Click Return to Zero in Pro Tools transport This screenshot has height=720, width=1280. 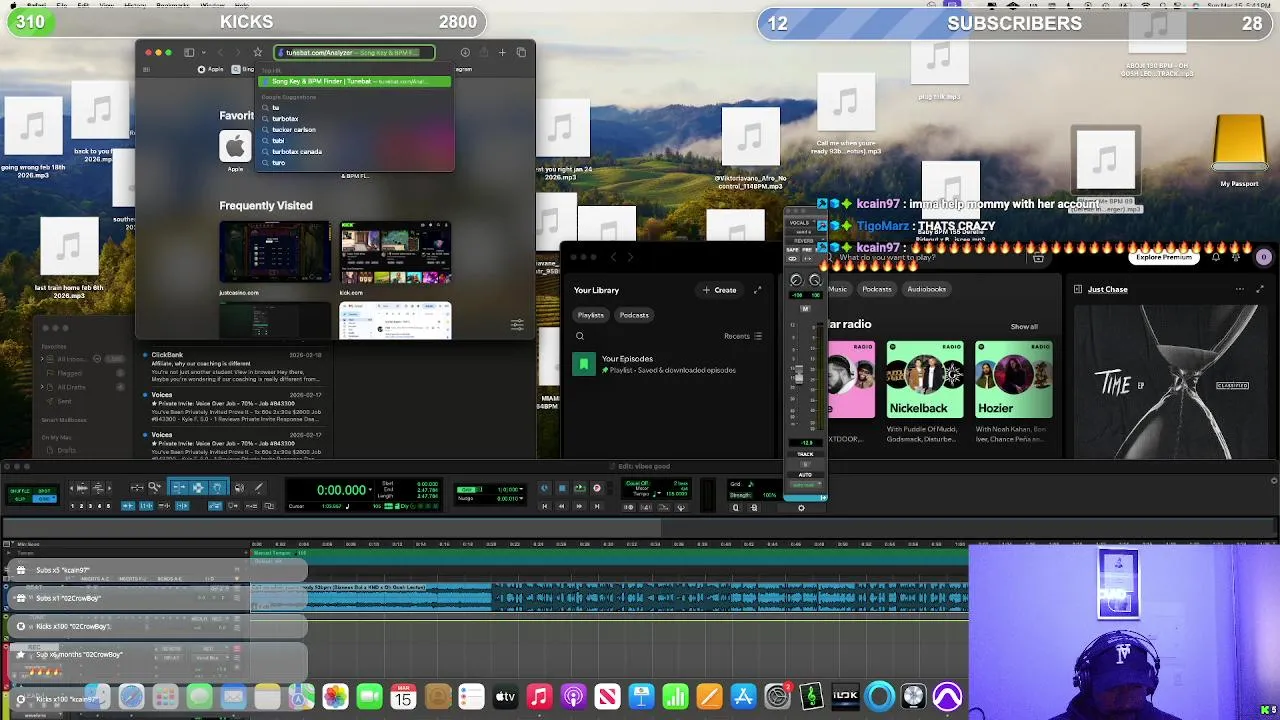click(x=544, y=506)
